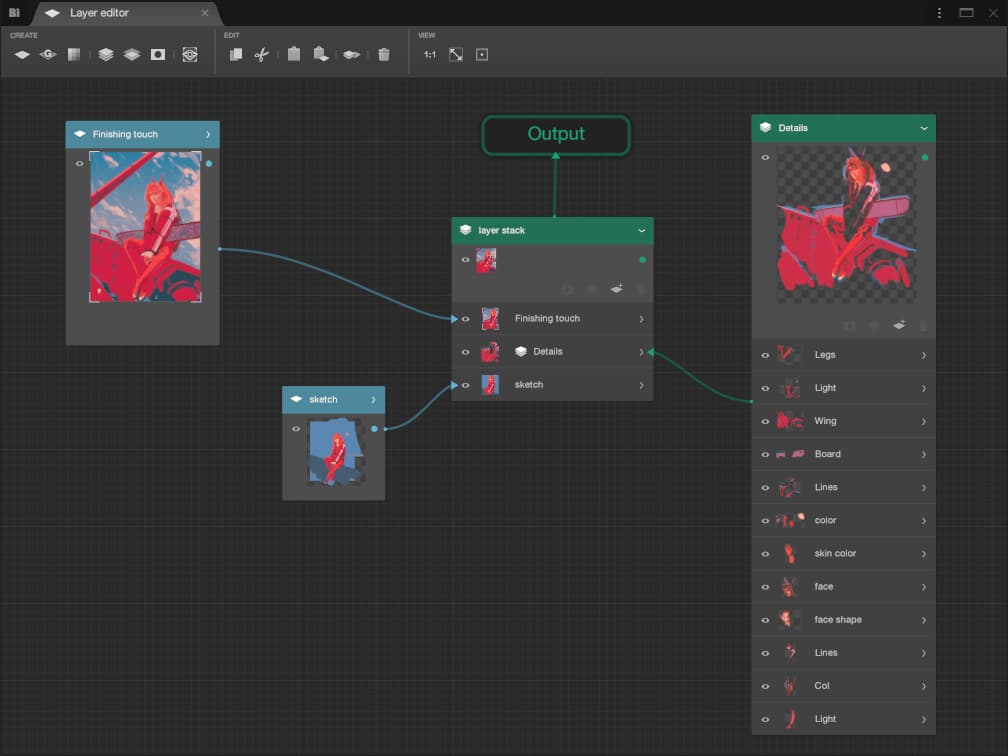Click the layers icon next to trash
The width and height of the screenshot is (1008, 756).
(x=351, y=55)
